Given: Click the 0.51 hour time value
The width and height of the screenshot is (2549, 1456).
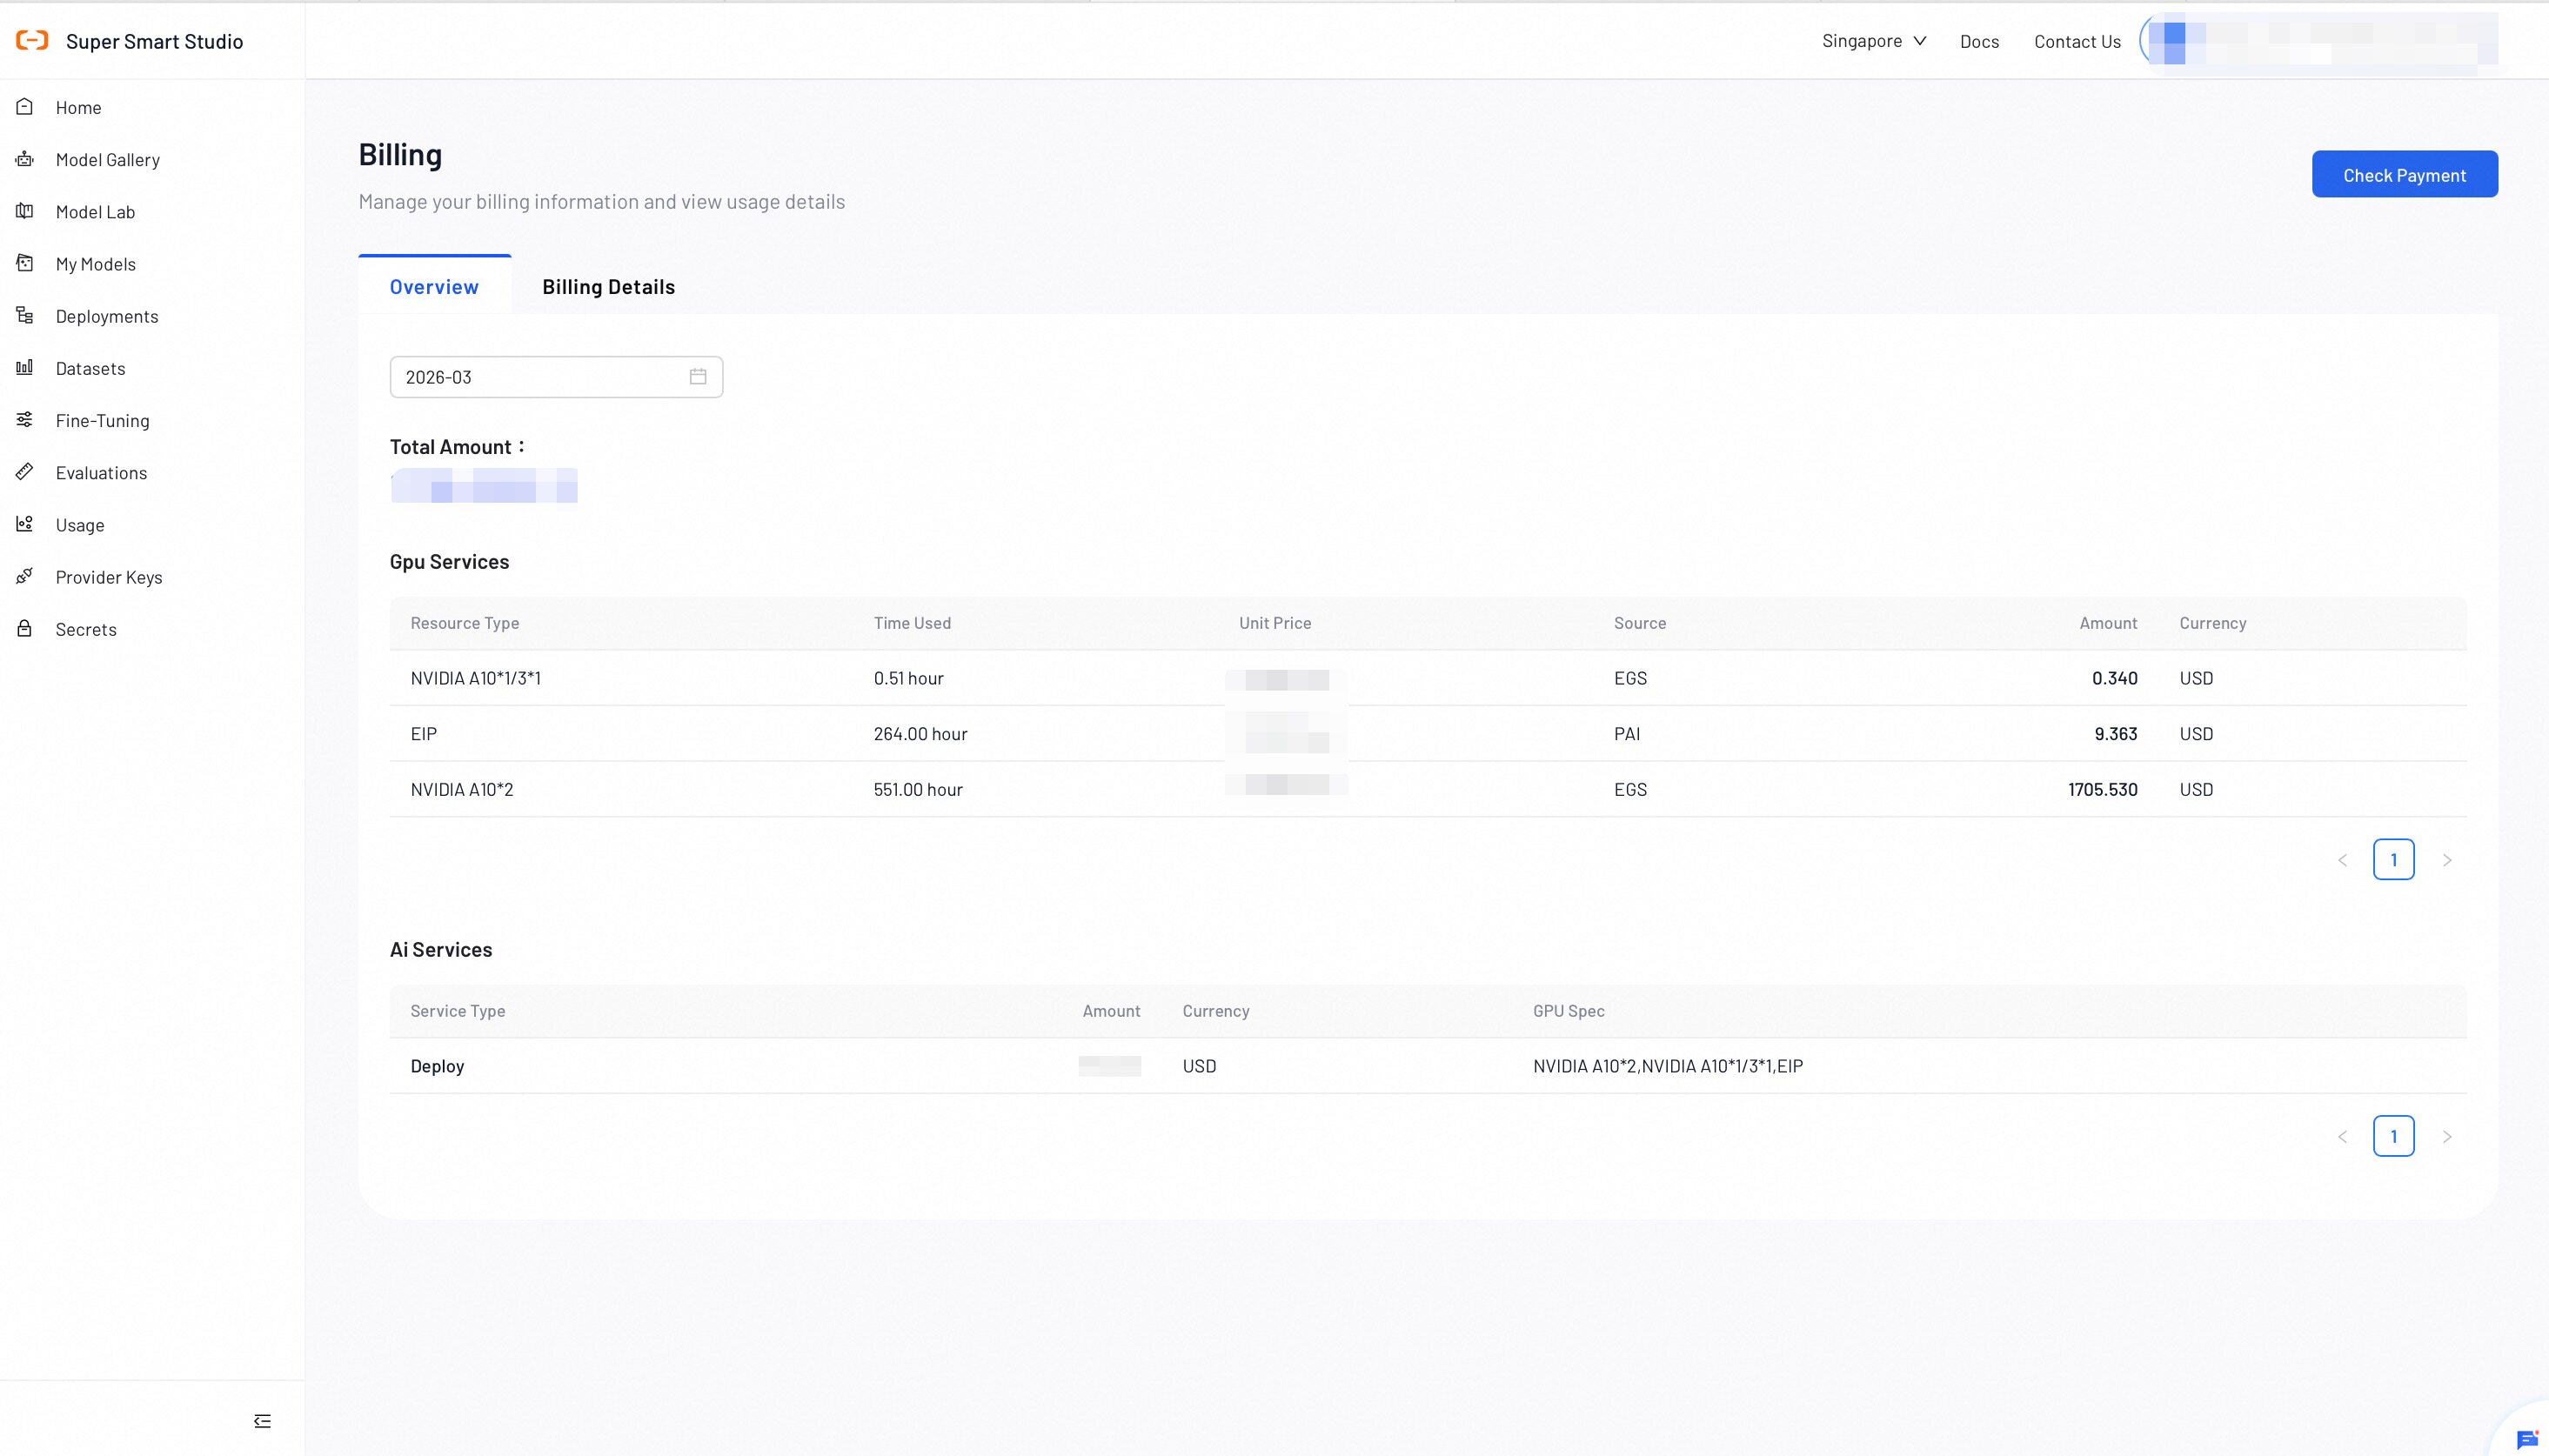Looking at the screenshot, I should [x=908, y=678].
